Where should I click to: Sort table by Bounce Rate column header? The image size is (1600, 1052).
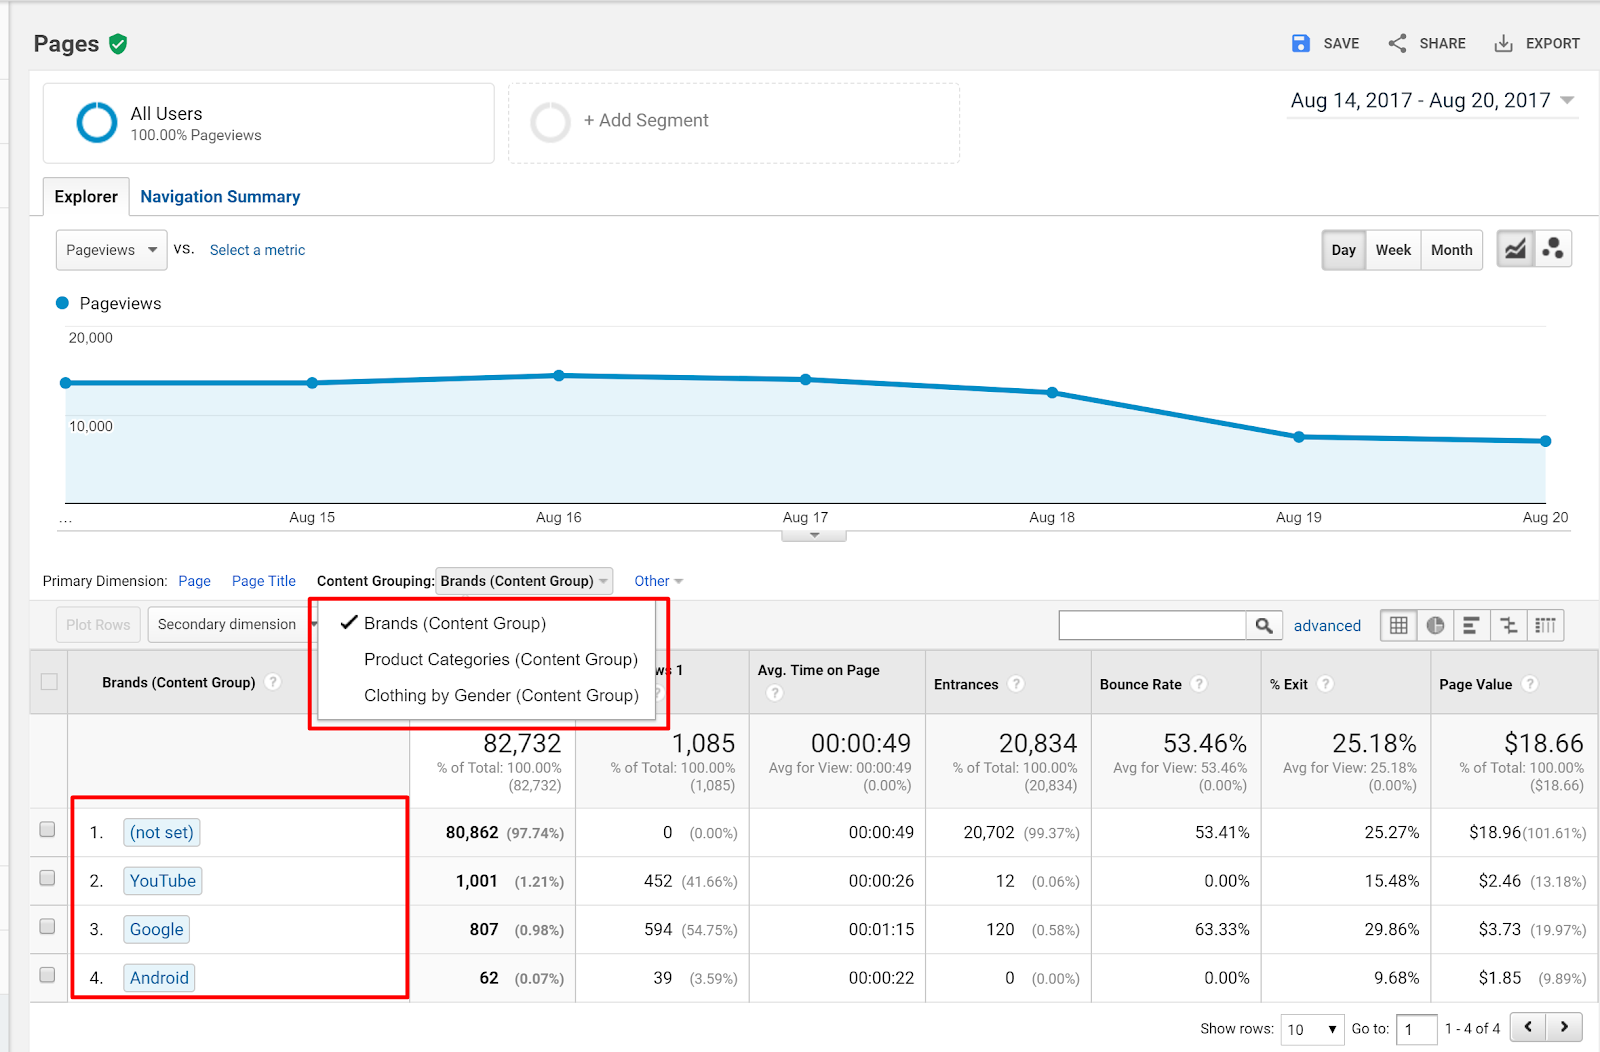(x=1141, y=684)
